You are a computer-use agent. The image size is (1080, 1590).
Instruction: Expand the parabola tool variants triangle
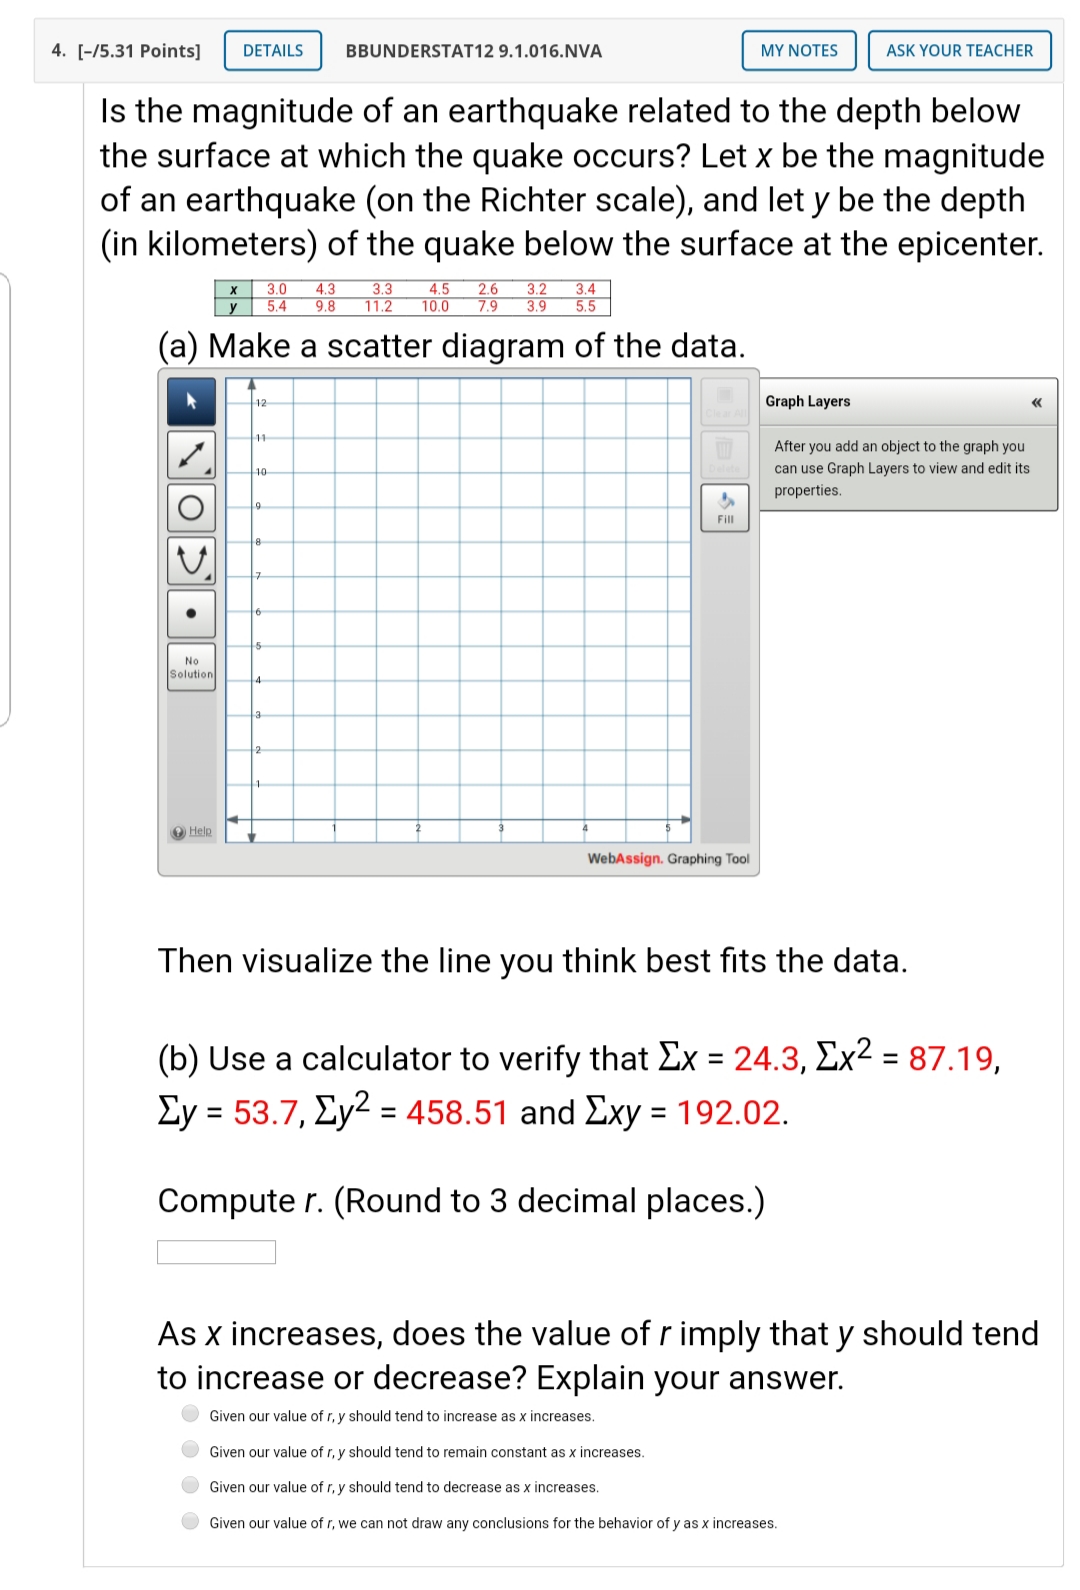click(x=209, y=577)
